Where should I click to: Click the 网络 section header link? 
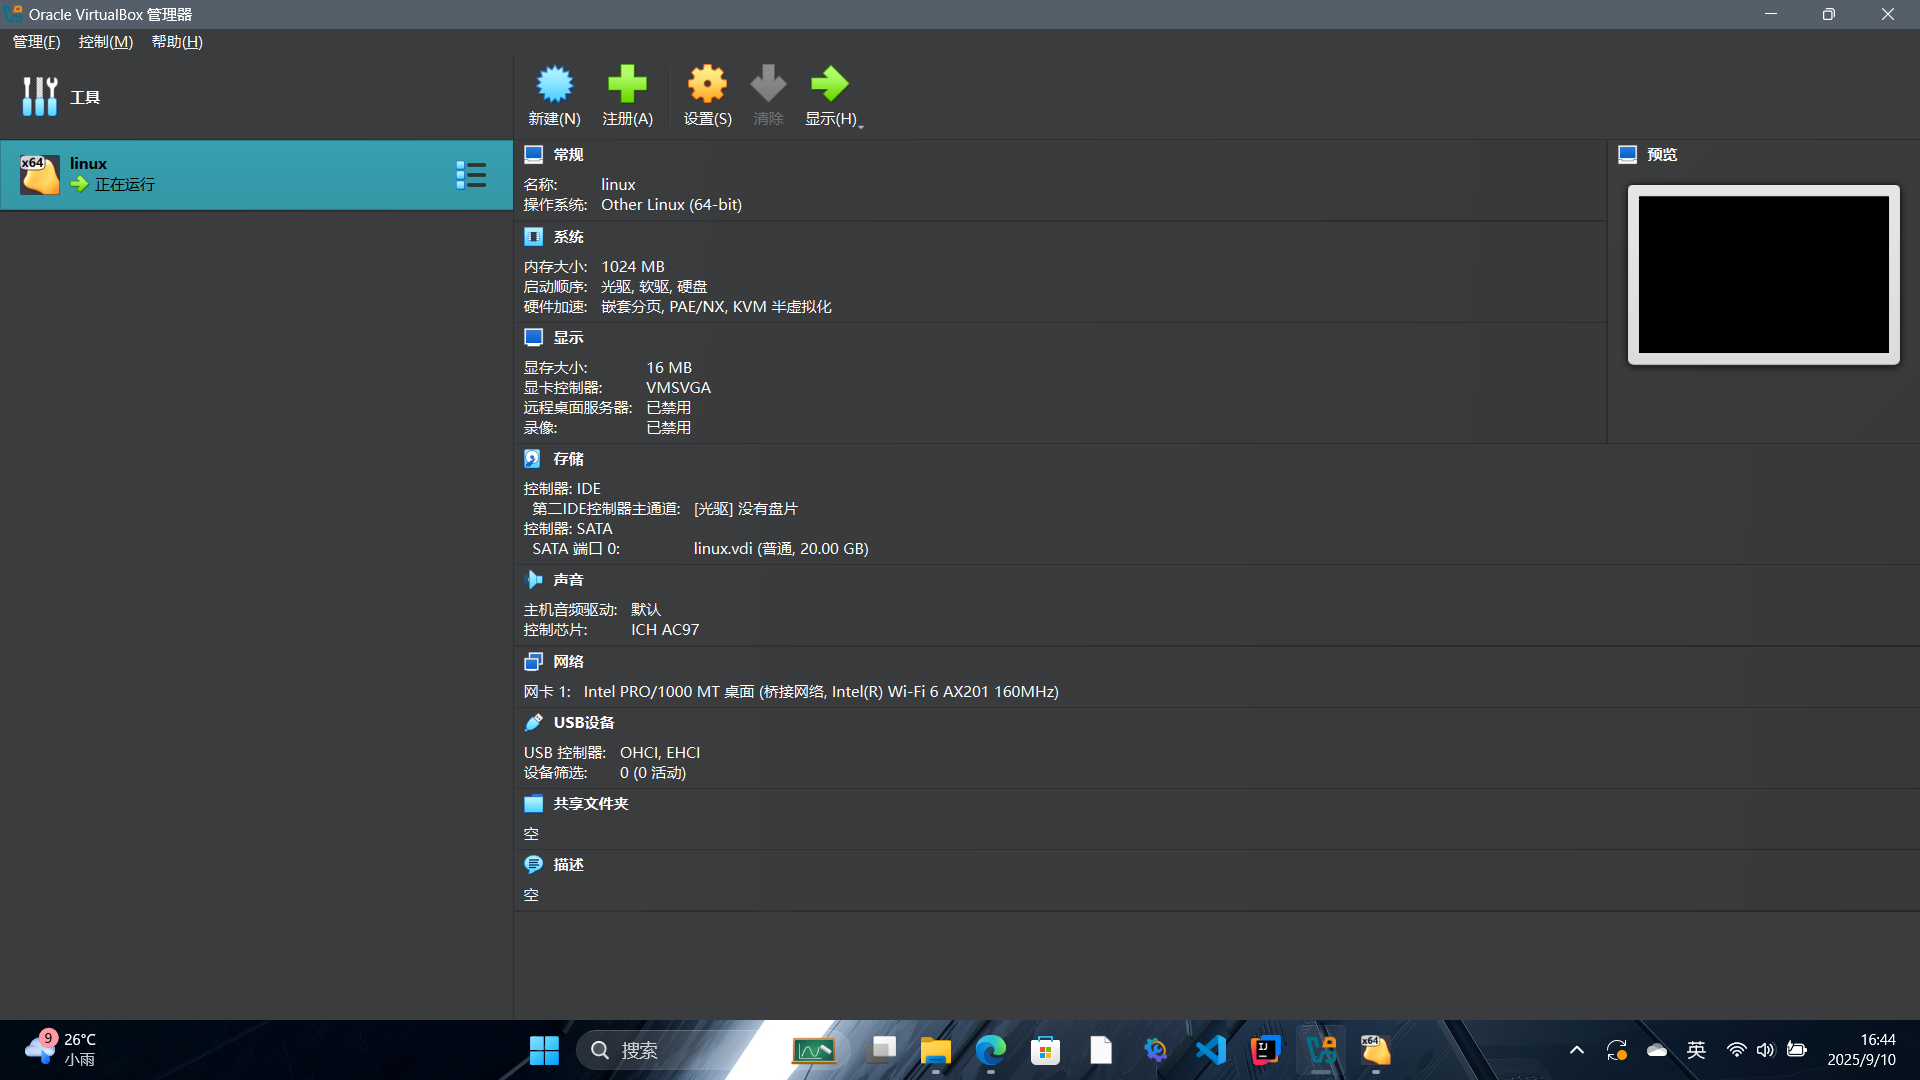click(568, 662)
